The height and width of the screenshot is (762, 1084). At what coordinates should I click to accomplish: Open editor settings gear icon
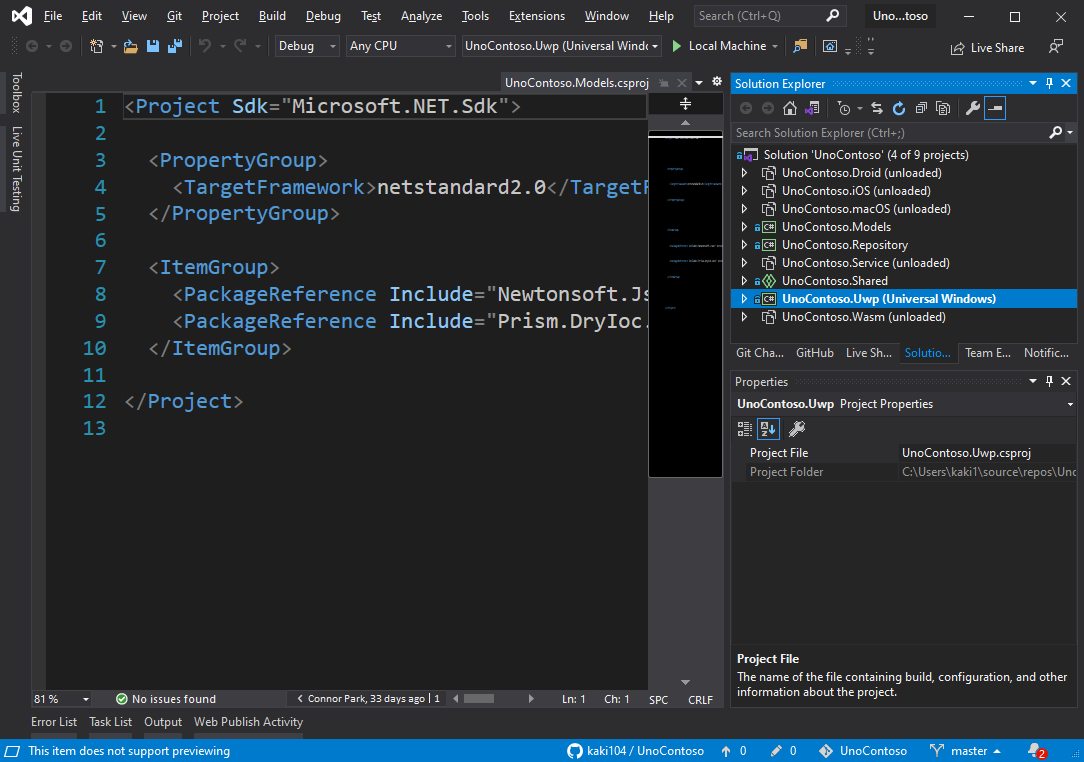pos(717,82)
